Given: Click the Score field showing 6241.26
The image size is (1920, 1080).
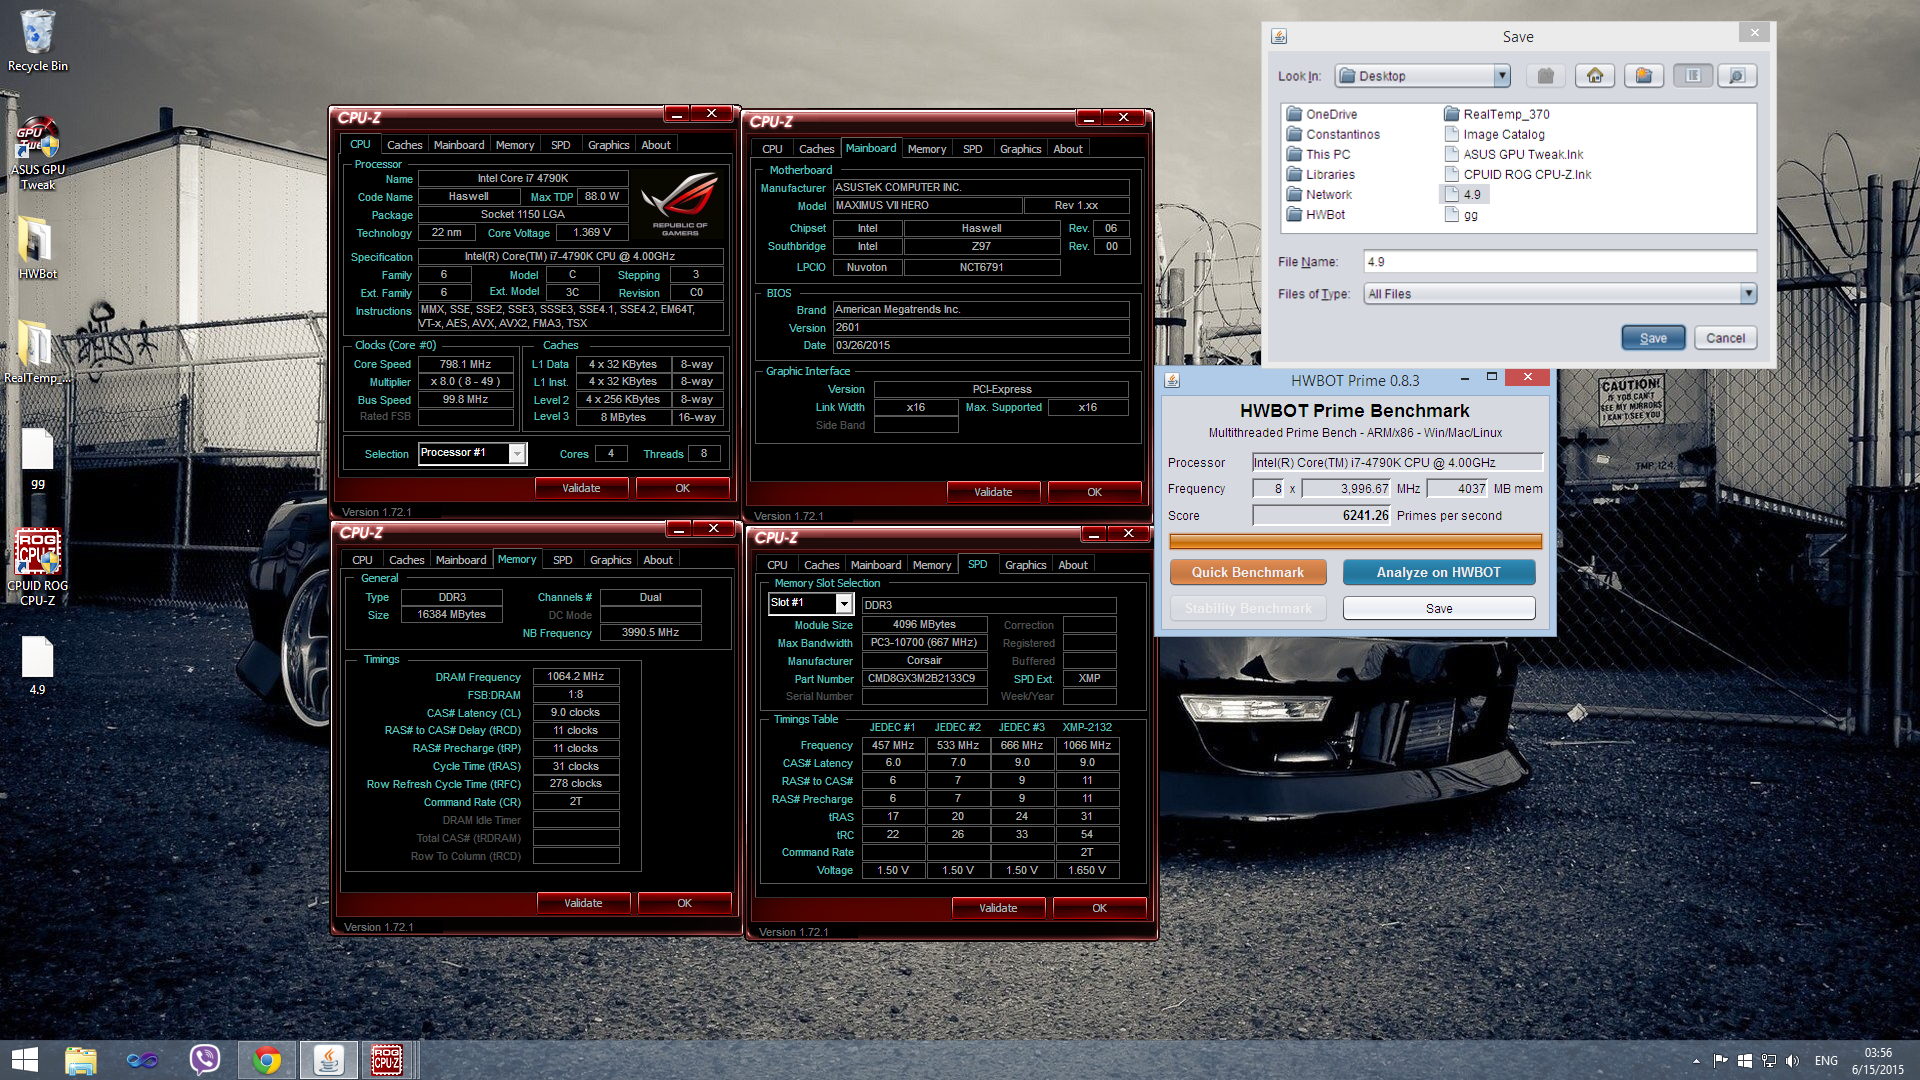Looking at the screenshot, I should coord(1321,516).
